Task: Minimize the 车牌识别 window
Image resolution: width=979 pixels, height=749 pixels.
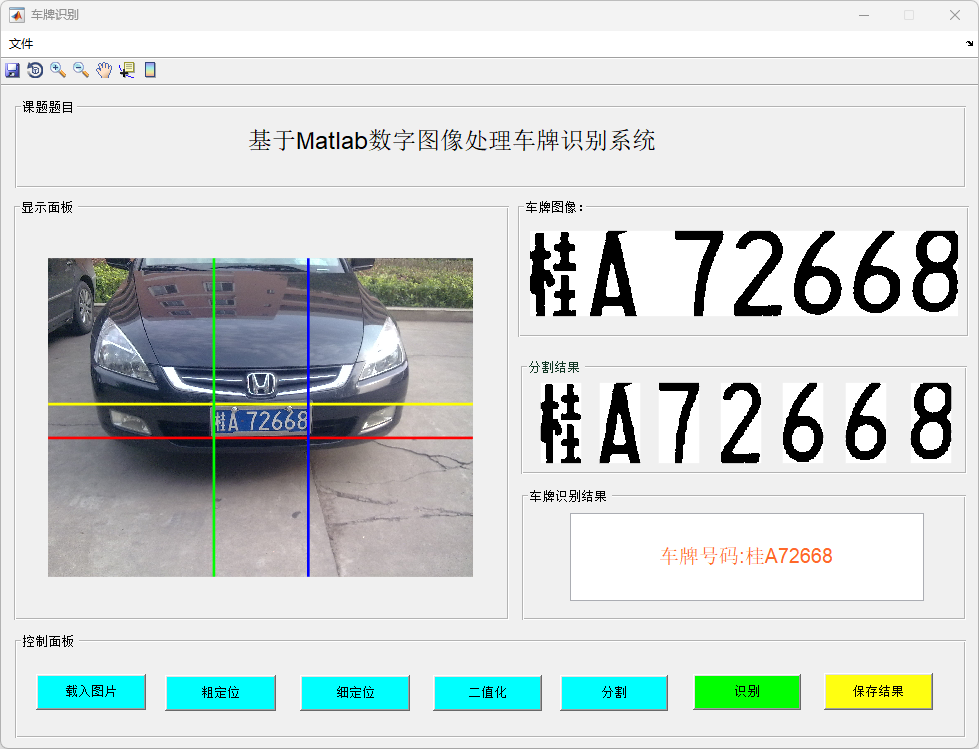Action: [863, 15]
